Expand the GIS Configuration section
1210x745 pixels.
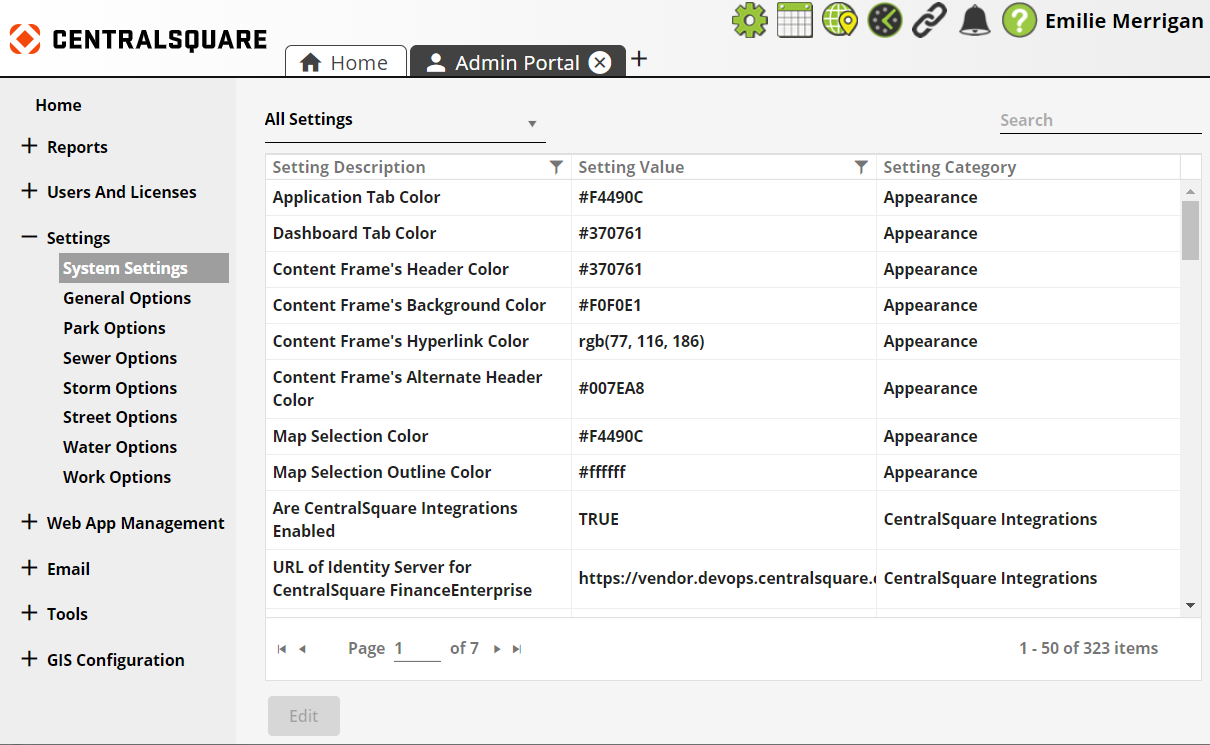29,659
